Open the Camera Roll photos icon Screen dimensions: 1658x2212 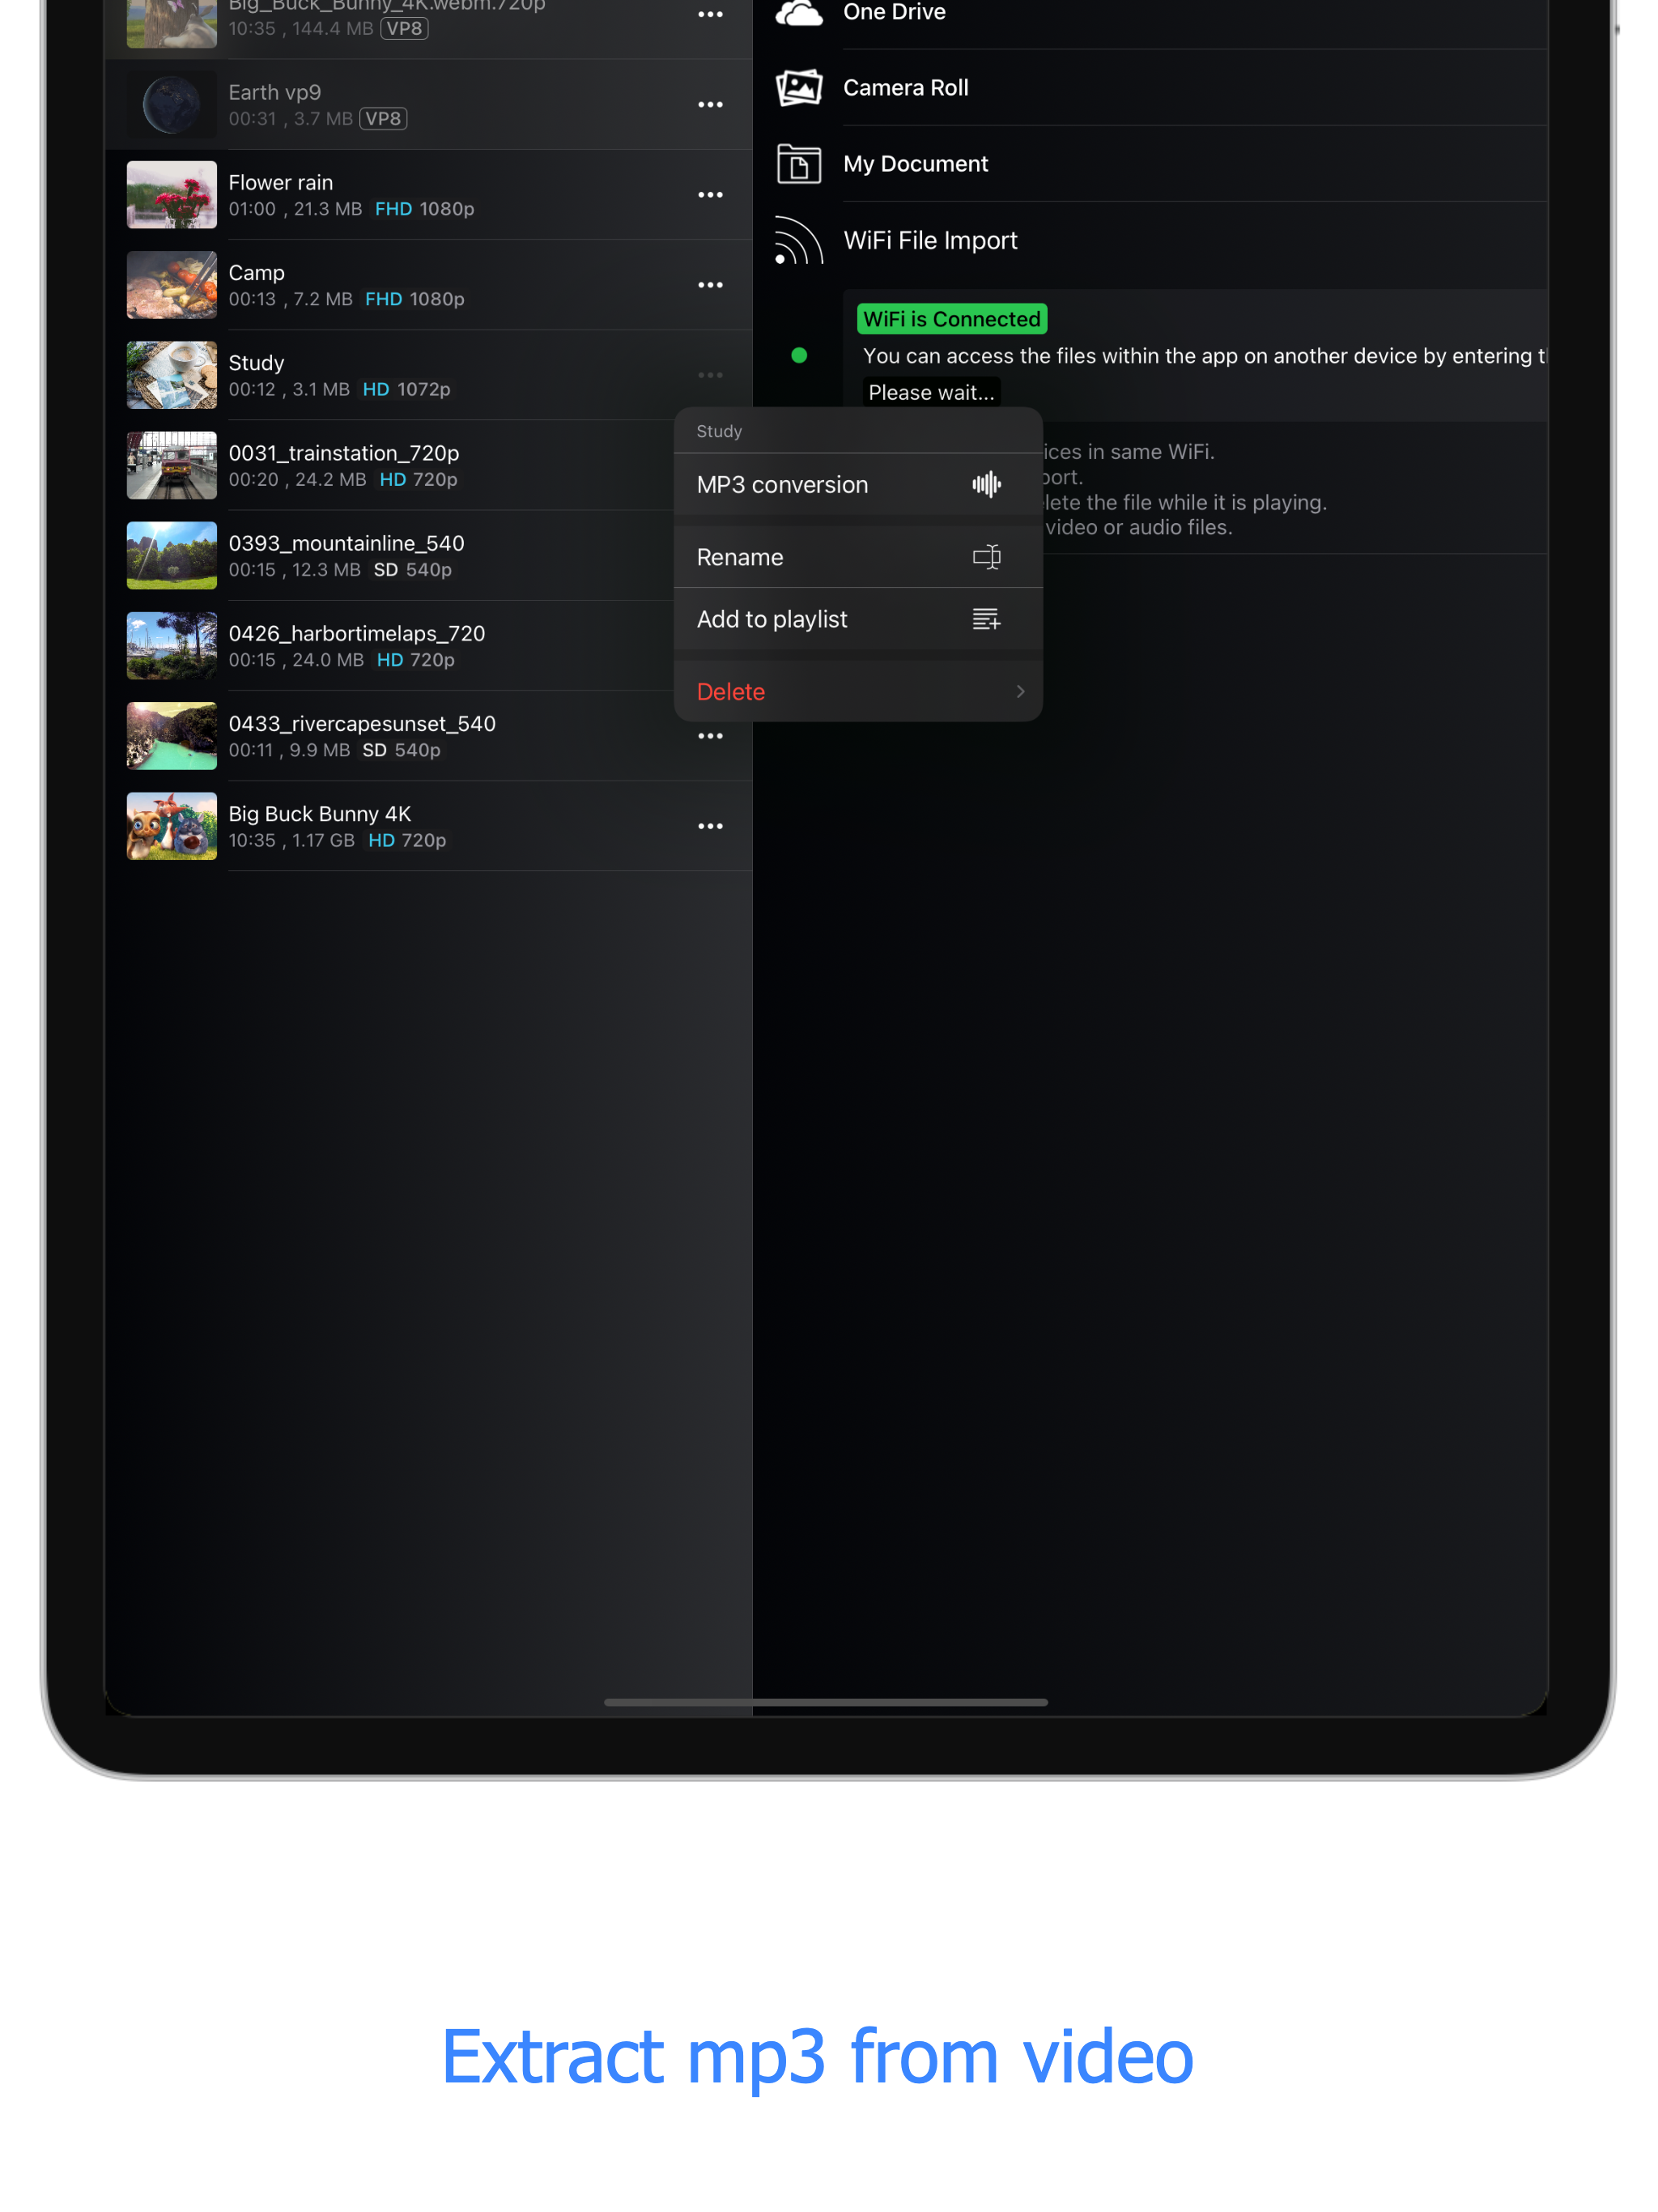click(x=798, y=88)
